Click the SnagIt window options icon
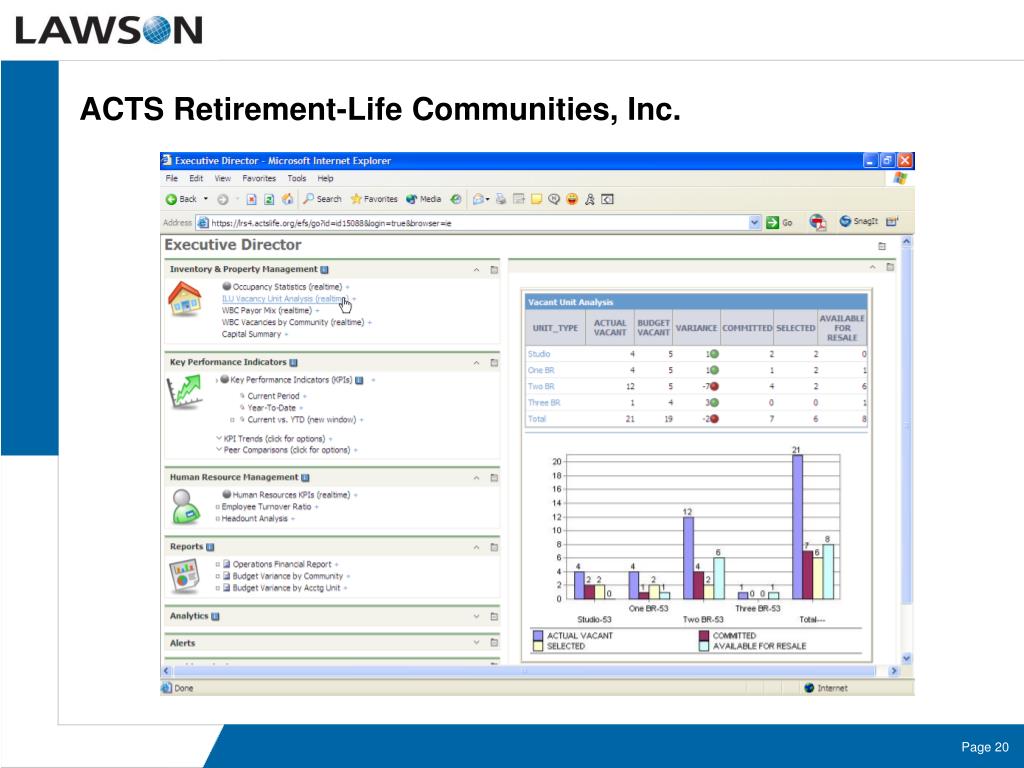Image resolution: width=1024 pixels, height=768 pixels. (892, 222)
